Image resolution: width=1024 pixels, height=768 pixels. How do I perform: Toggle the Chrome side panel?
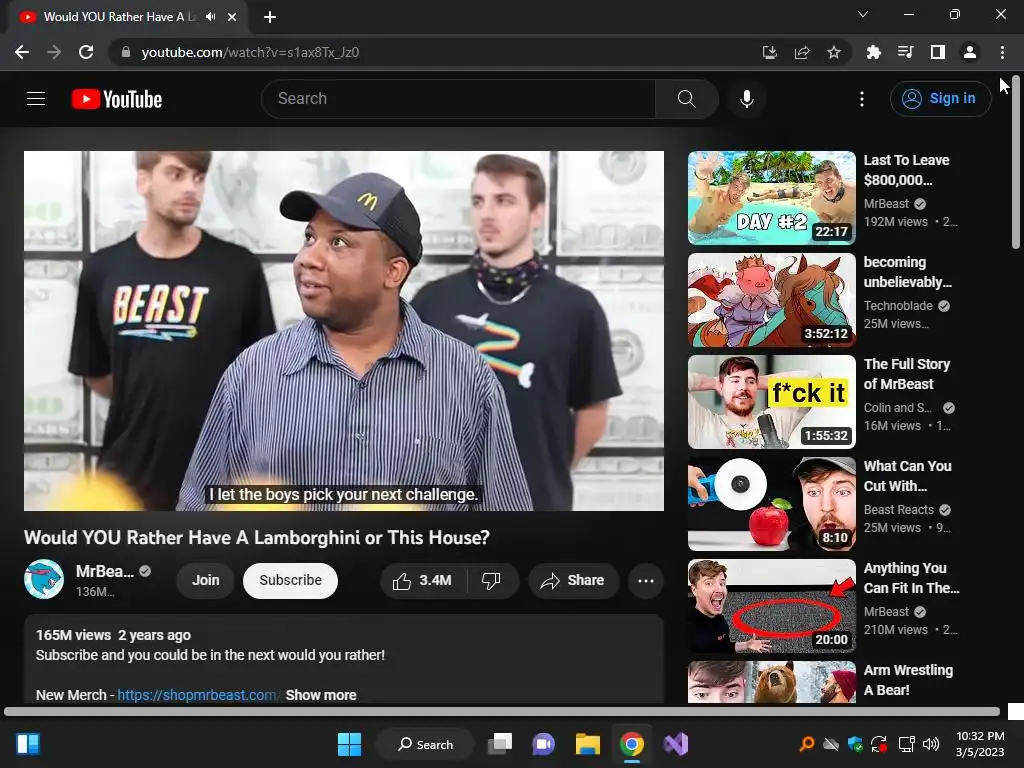tap(937, 52)
